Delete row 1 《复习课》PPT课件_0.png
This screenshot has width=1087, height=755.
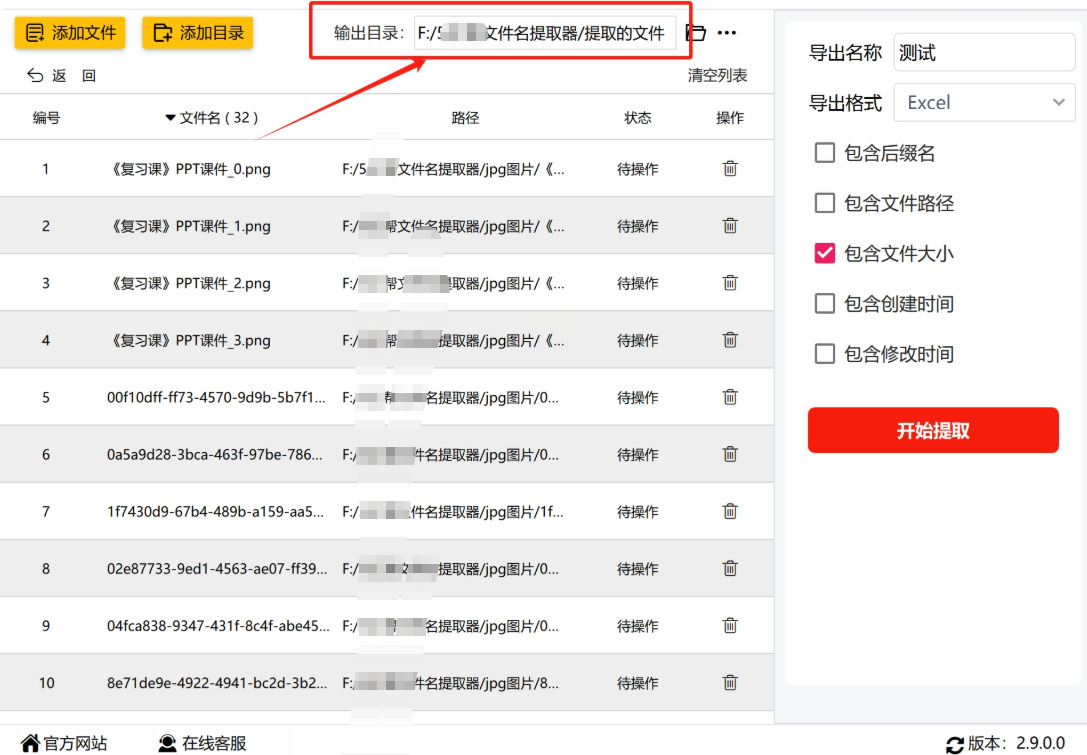coord(730,168)
